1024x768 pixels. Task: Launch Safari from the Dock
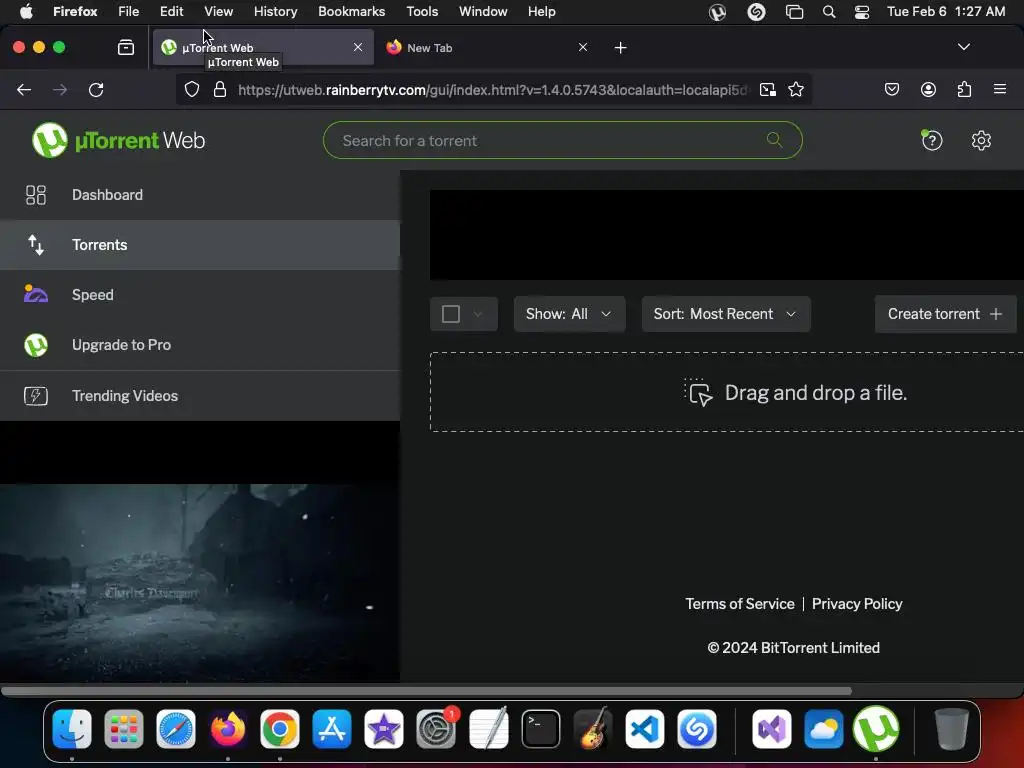[176, 729]
